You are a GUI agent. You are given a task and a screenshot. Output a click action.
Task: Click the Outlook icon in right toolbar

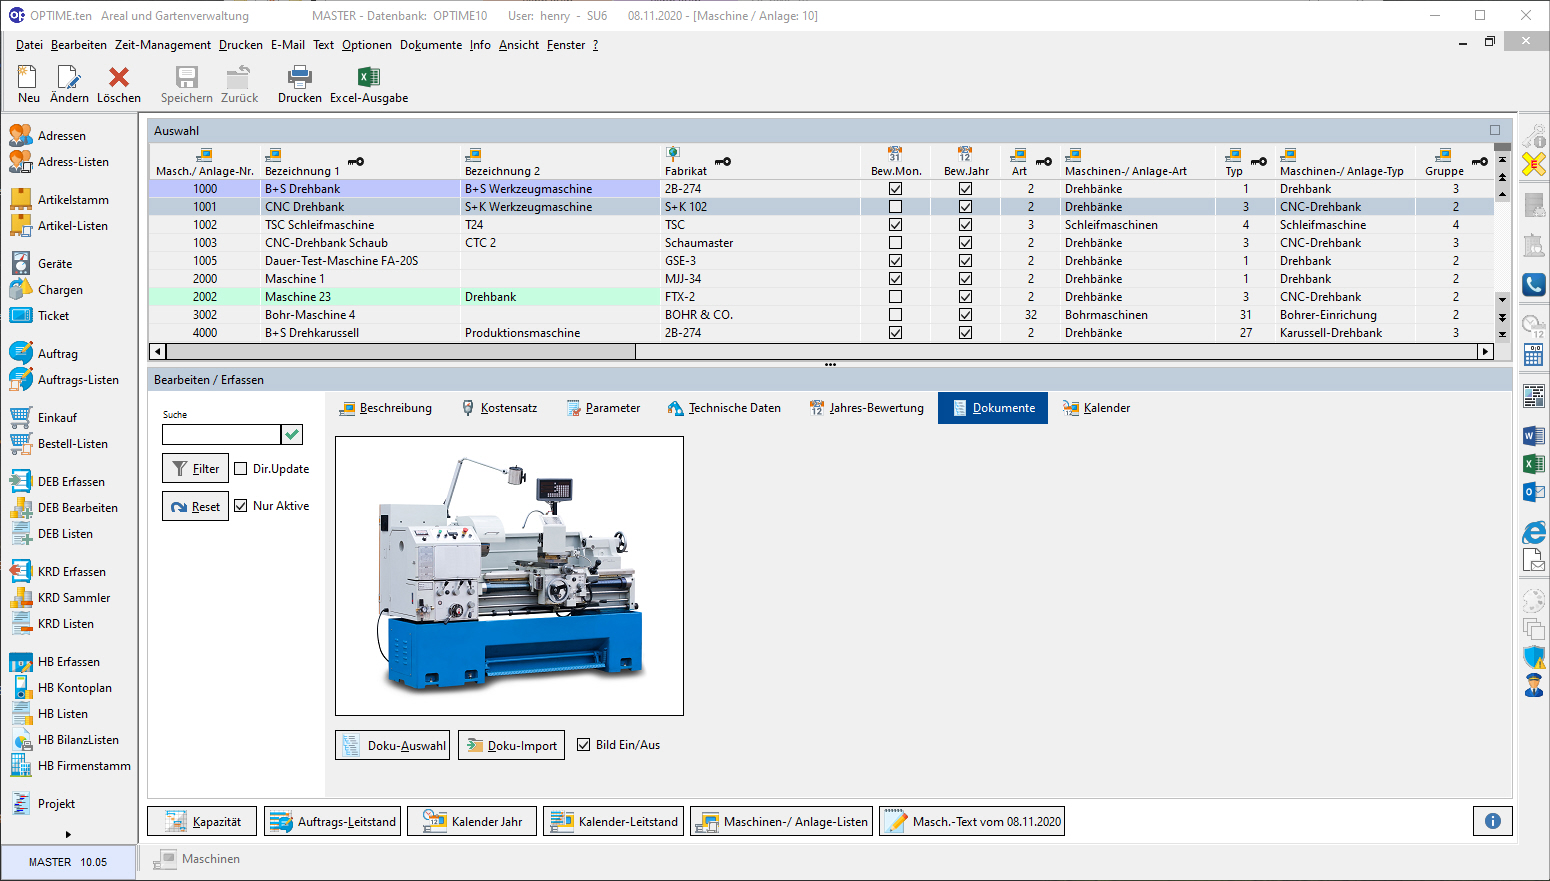(x=1533, y=492)
